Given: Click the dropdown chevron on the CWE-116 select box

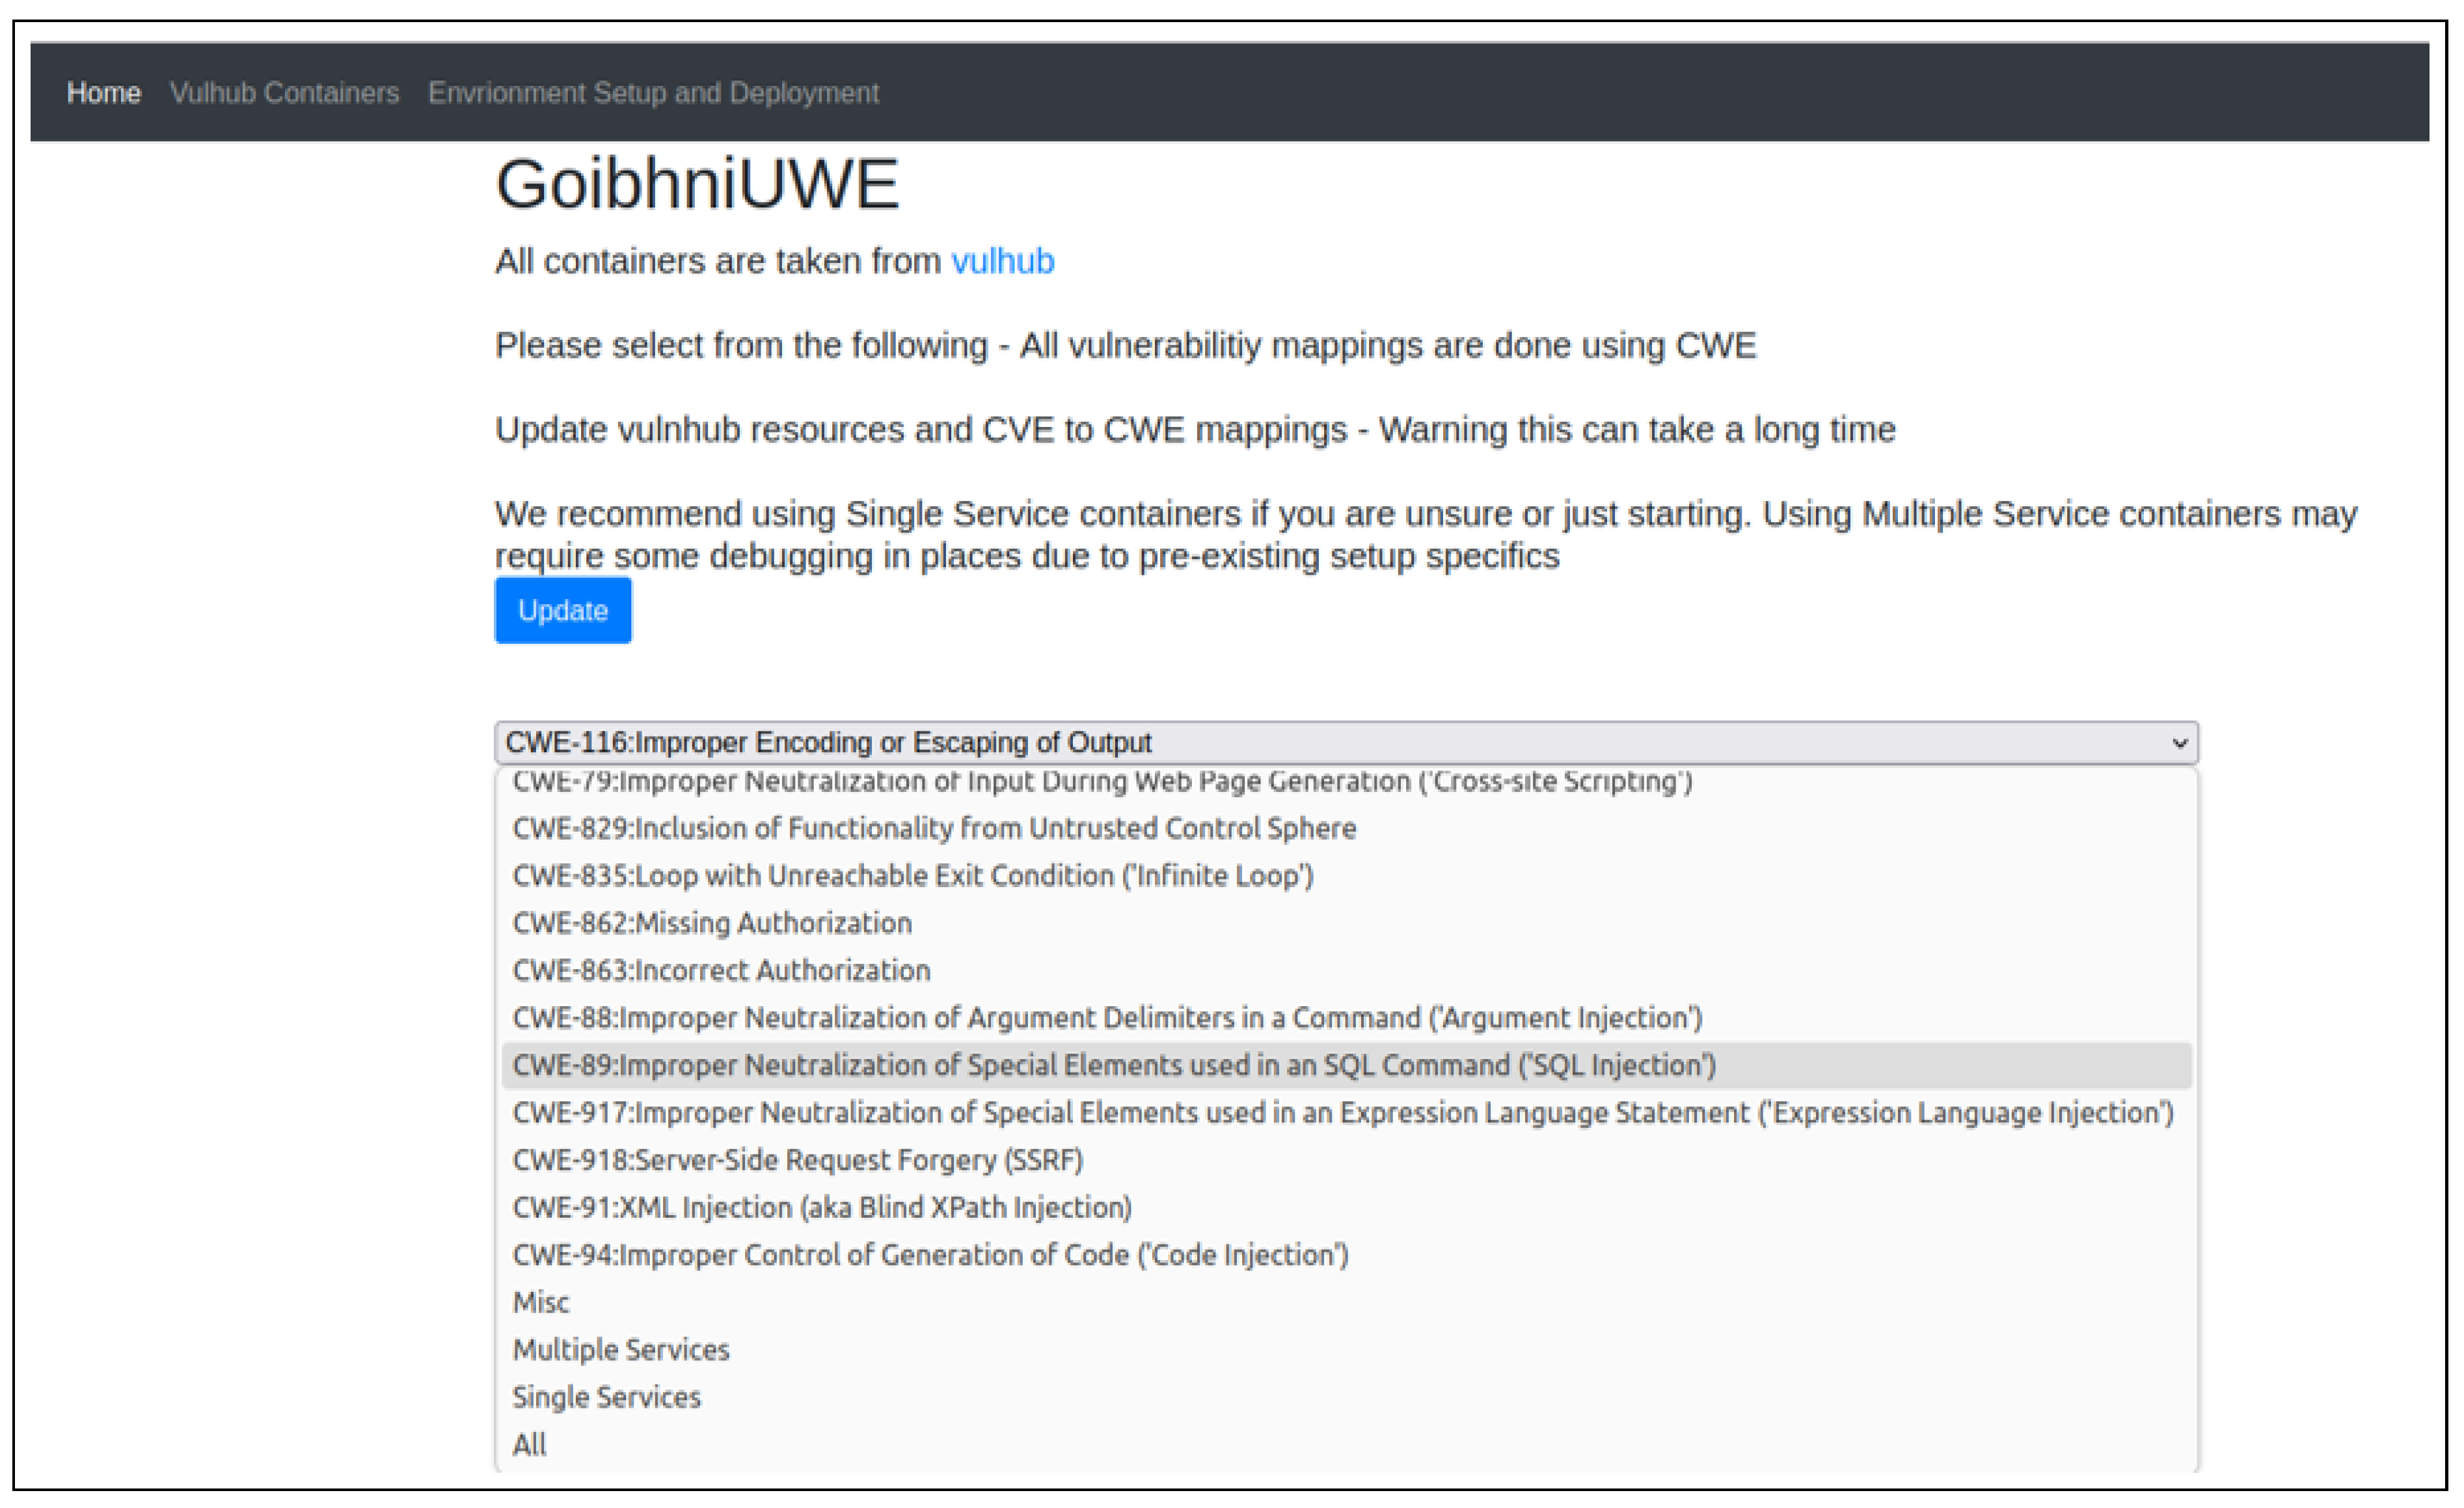Looking at the screenshot, I should point(2179,743).
